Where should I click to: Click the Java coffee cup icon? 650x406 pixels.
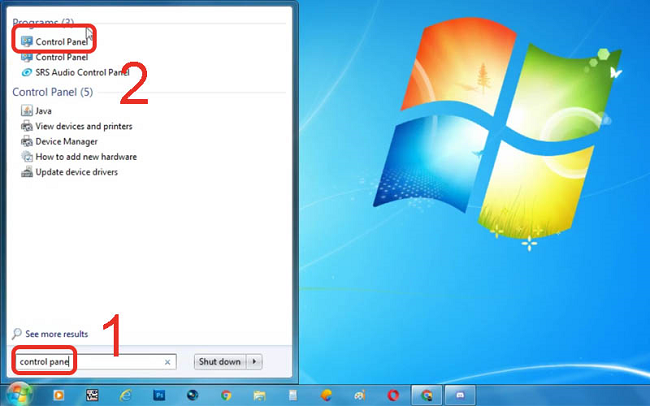tap(26, 111)
